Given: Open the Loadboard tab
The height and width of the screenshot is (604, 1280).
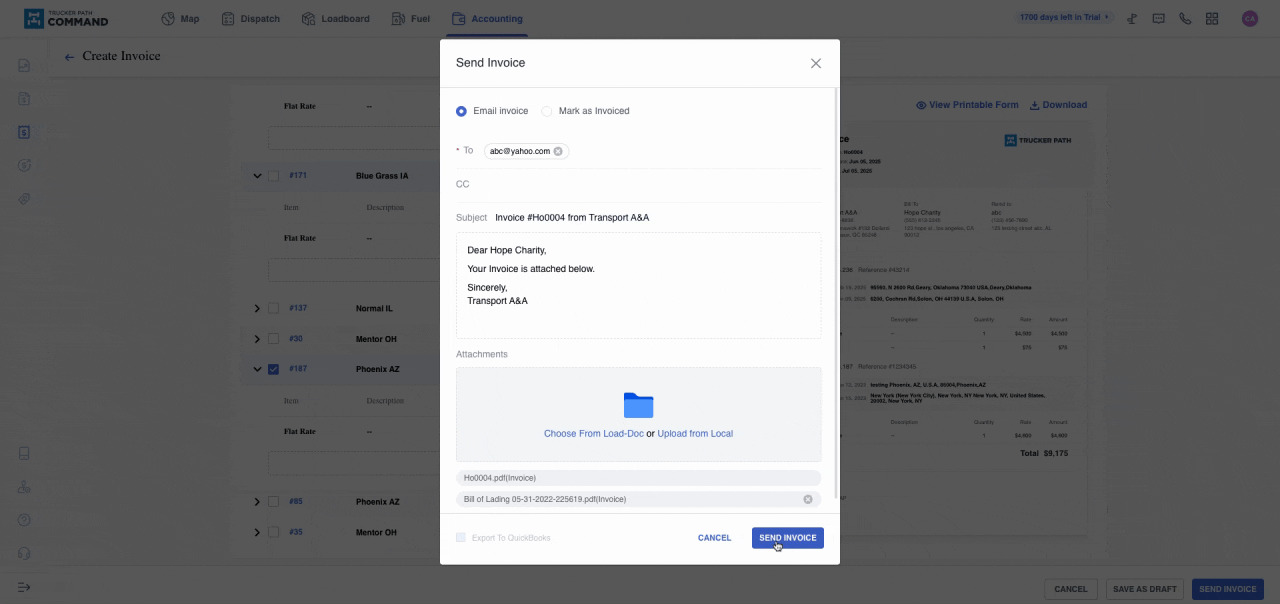Looking at the screenshot, I should (x=335, y=18).
